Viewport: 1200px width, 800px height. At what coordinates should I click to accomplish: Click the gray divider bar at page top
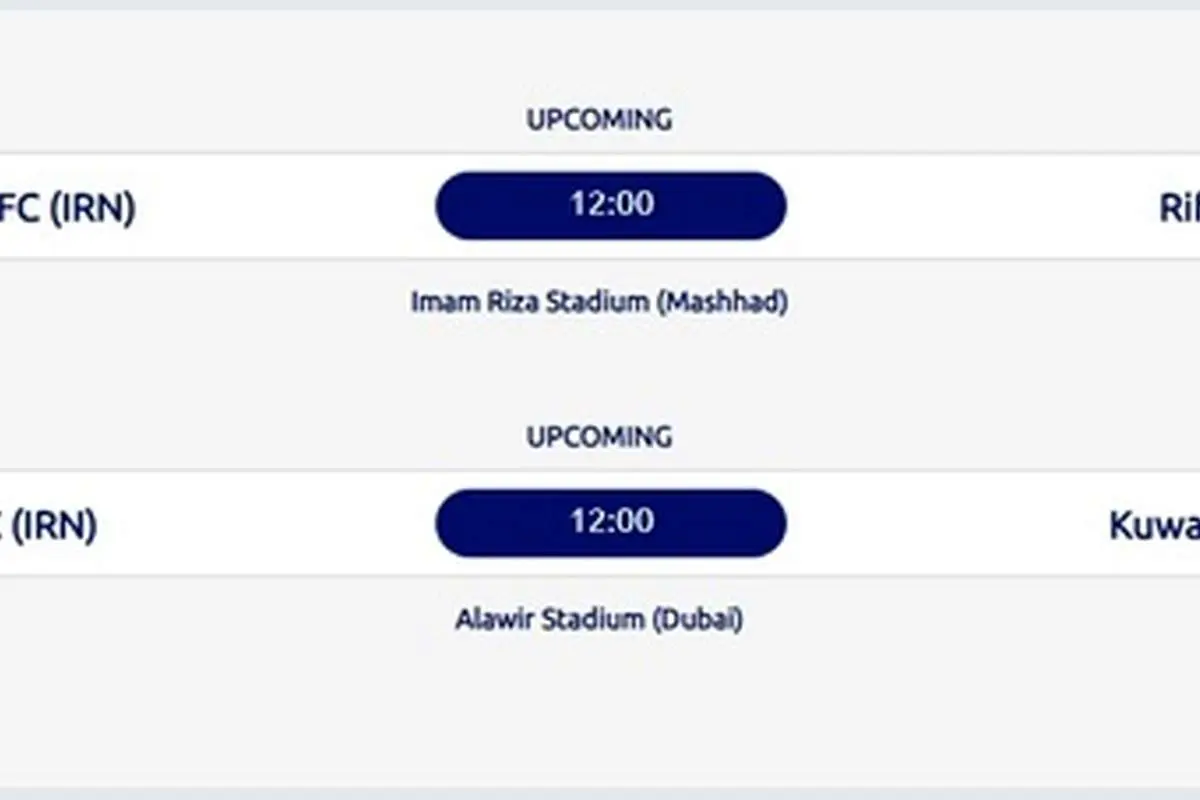tap(600, 5)
